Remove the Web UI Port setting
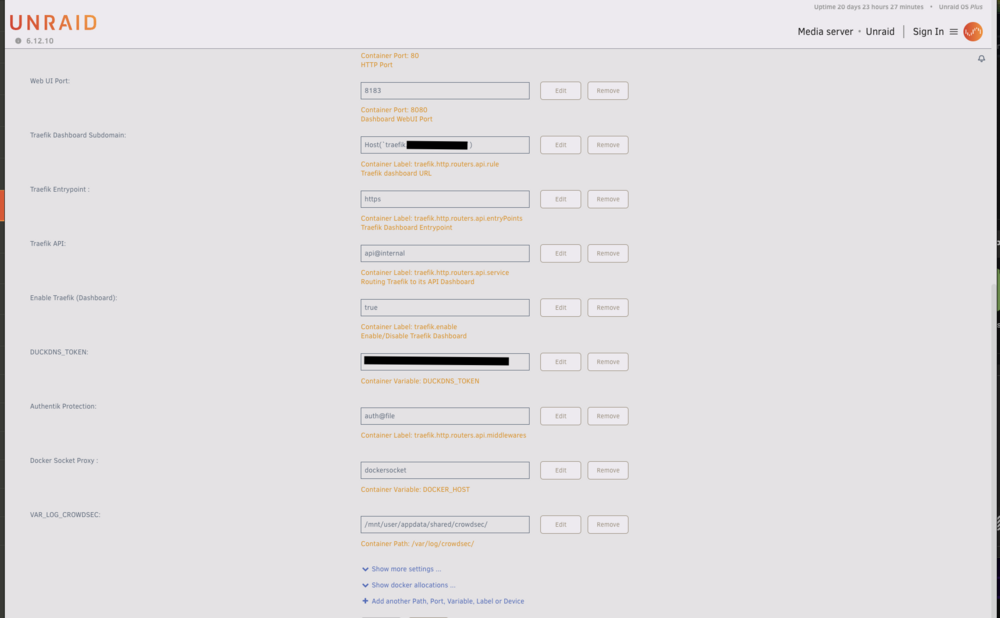 [608, 91]
